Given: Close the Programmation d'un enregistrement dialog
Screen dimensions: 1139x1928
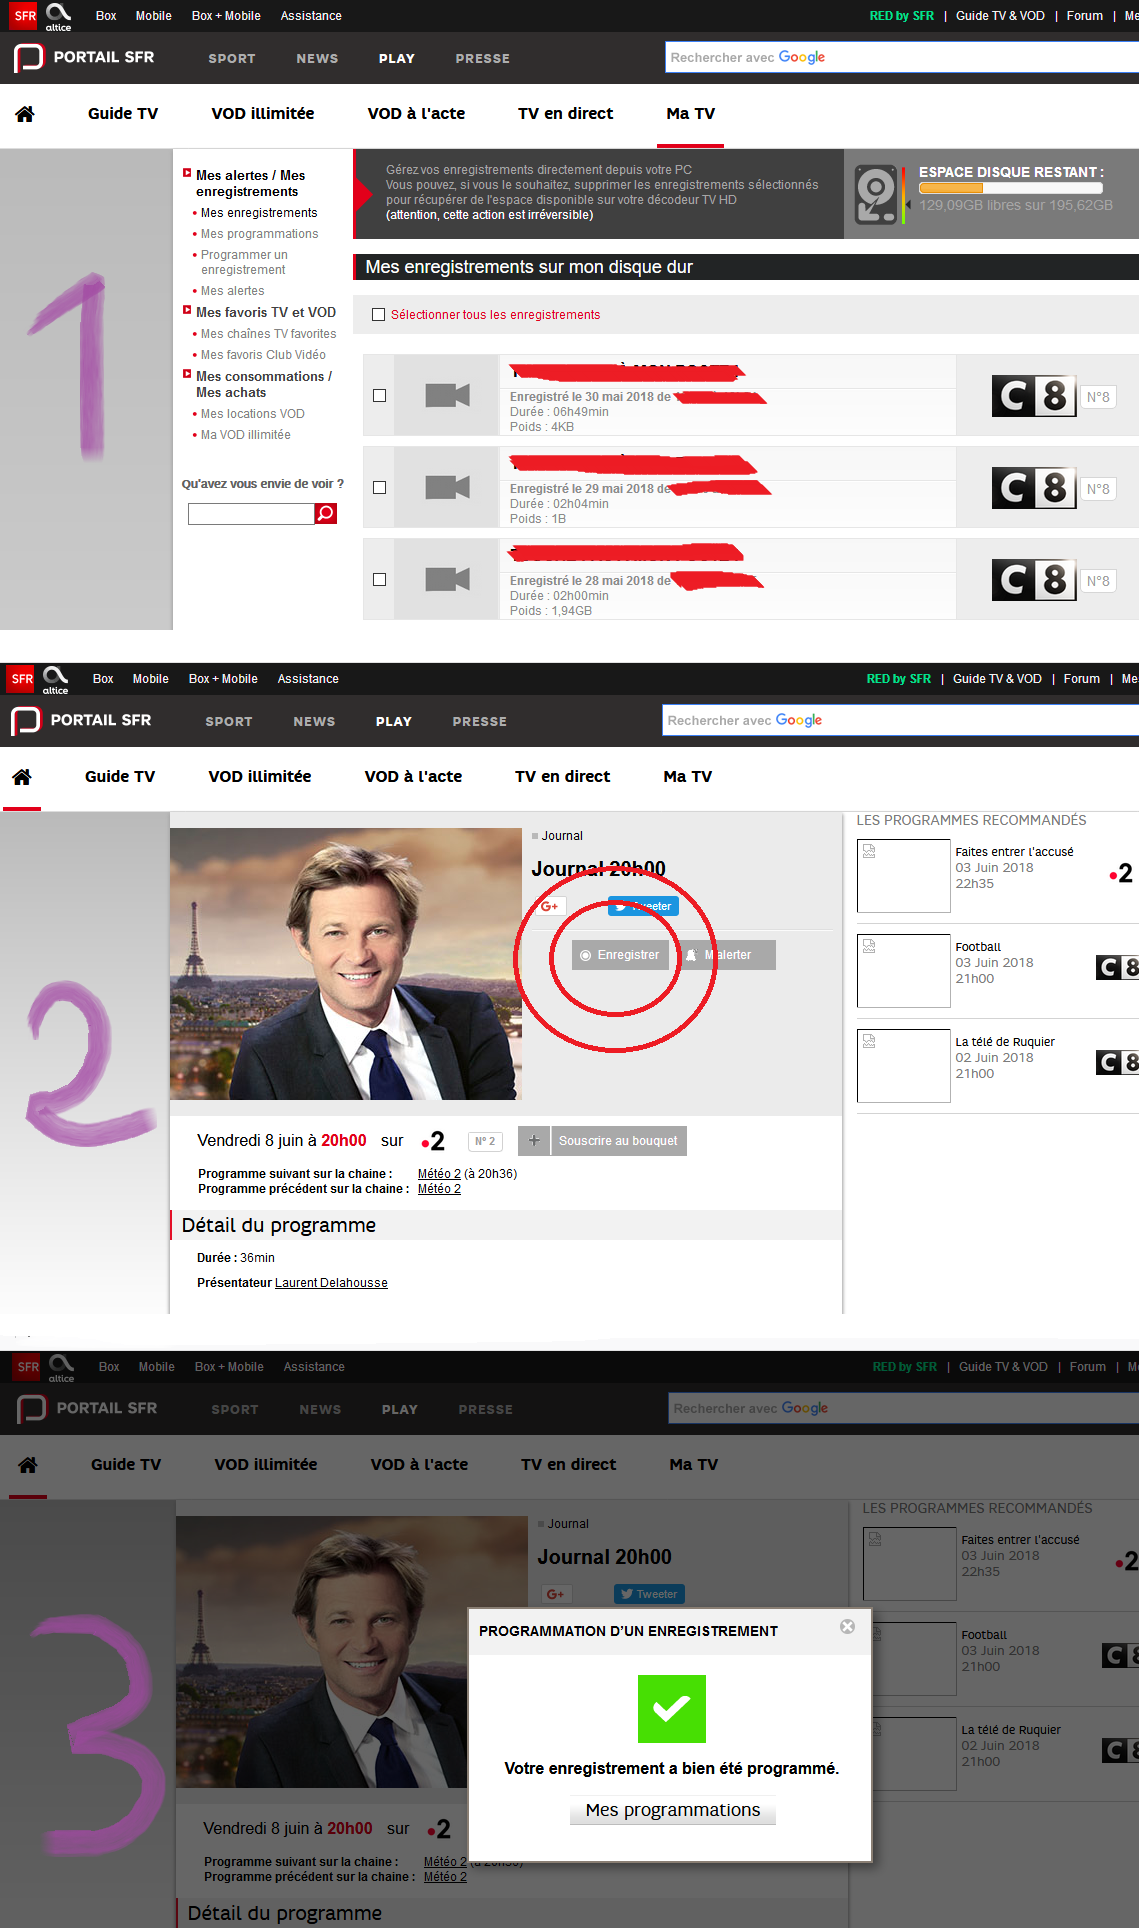Looking at the screenshot, I should click(x=847, y=1626).
